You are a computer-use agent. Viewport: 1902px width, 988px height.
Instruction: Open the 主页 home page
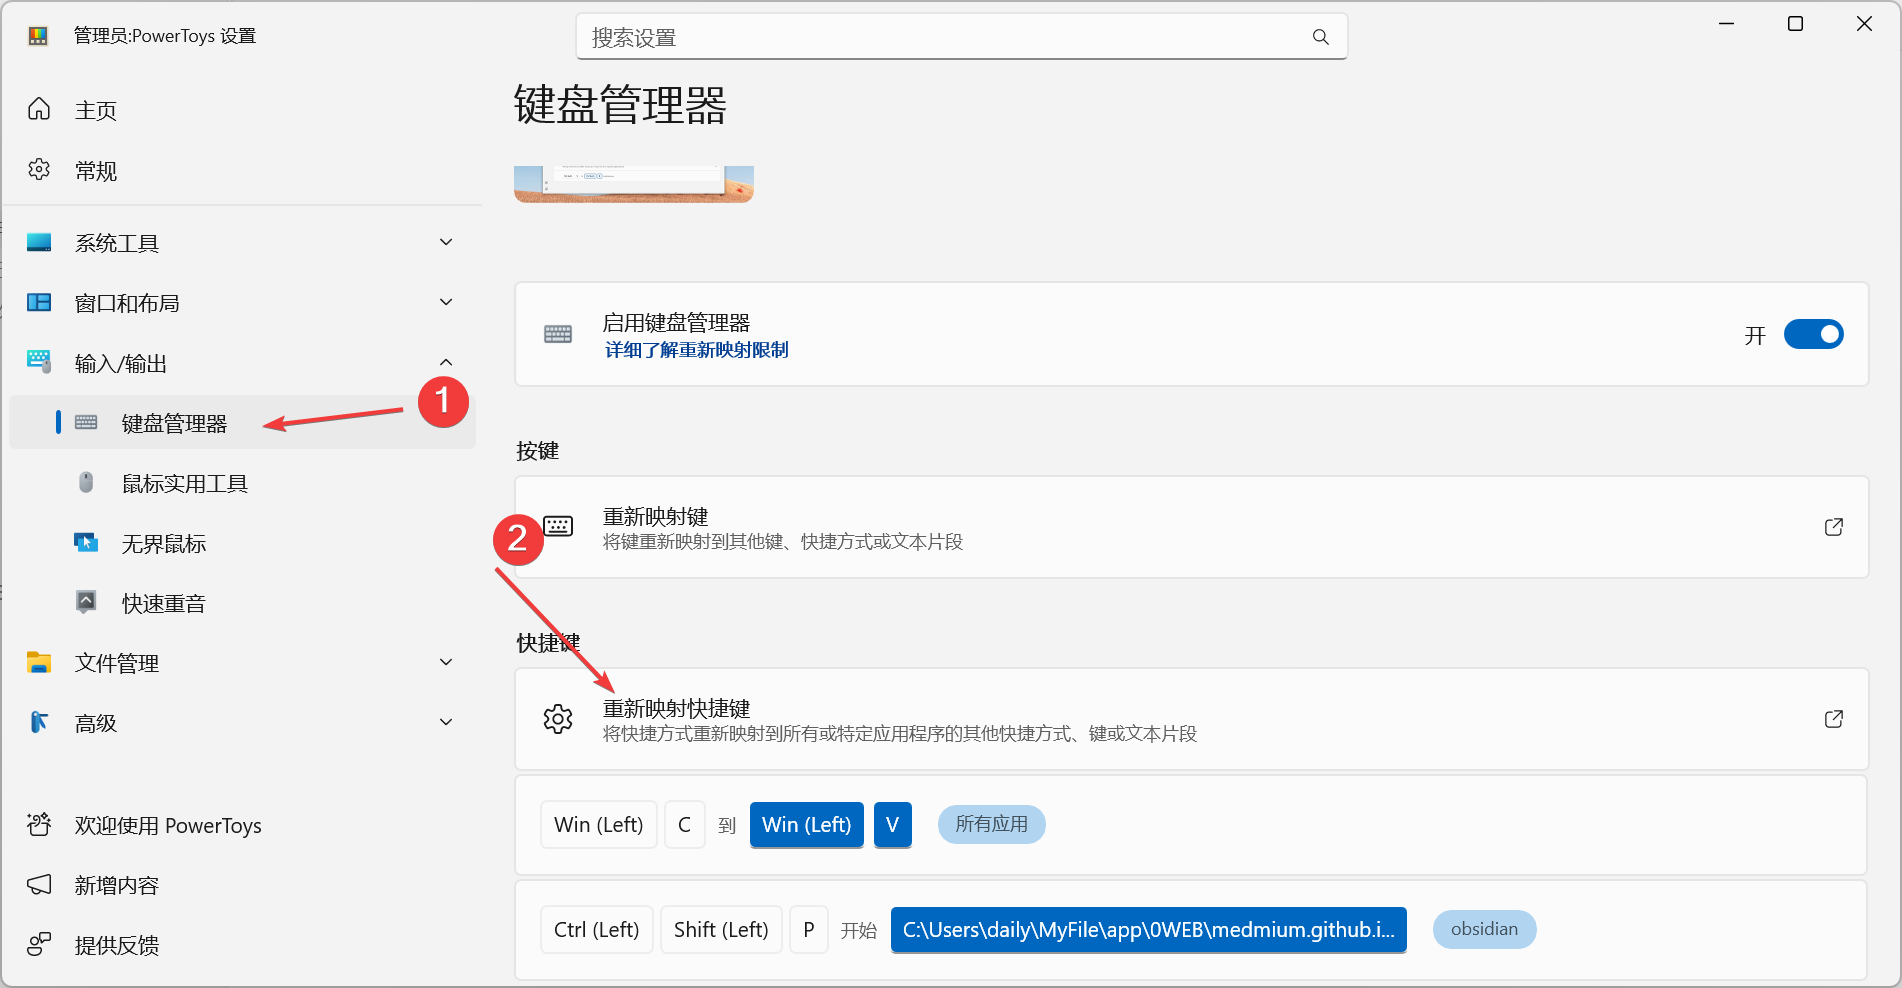[x=96, y=110]
